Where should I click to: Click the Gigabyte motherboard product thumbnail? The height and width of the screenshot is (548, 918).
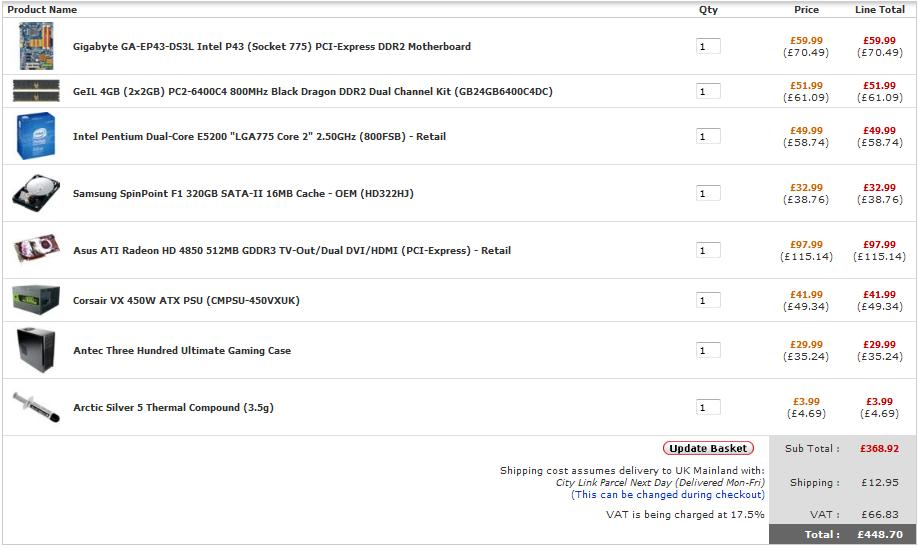(x=36, y=46)
